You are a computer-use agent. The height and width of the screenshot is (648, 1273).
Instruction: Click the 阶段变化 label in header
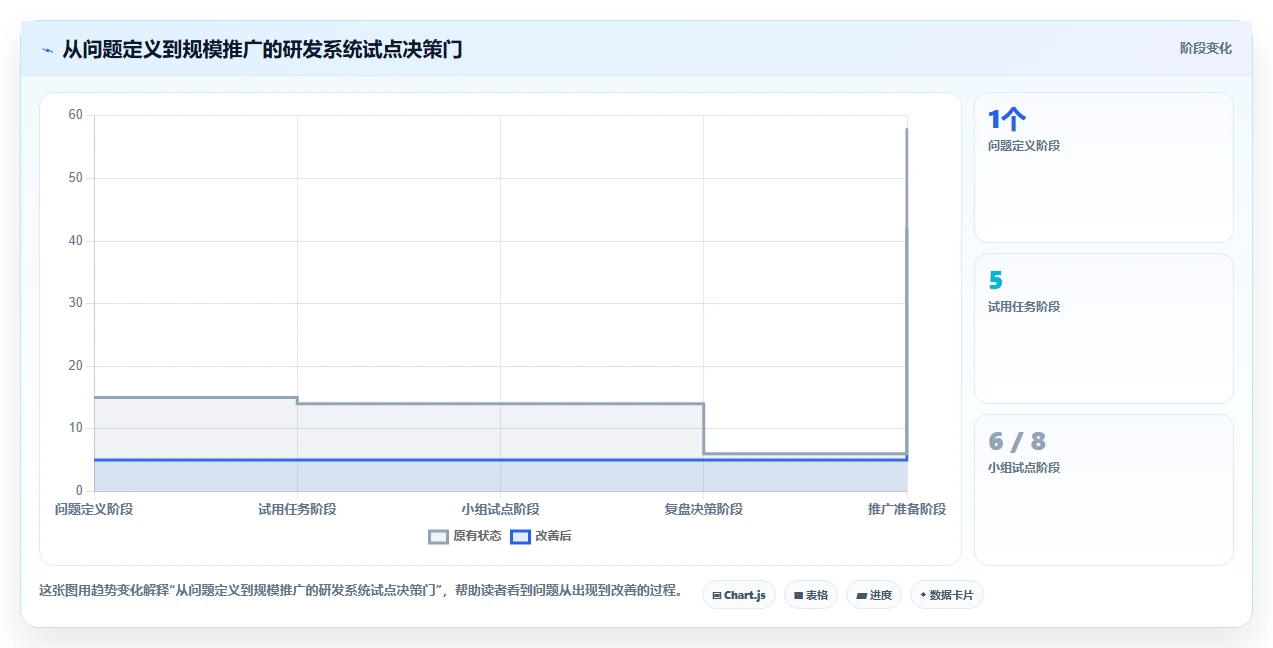[x=1205, y=48]
